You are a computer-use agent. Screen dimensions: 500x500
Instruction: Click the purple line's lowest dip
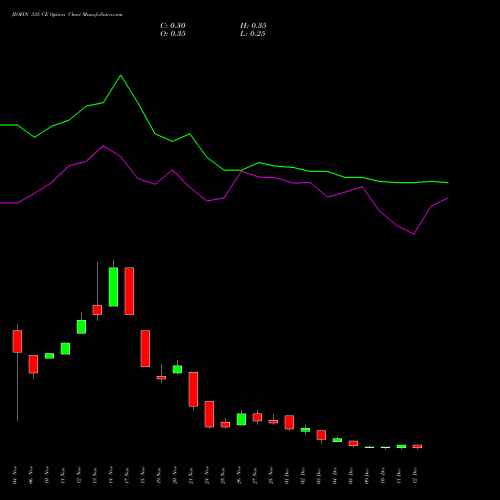[x=414, y=234]
